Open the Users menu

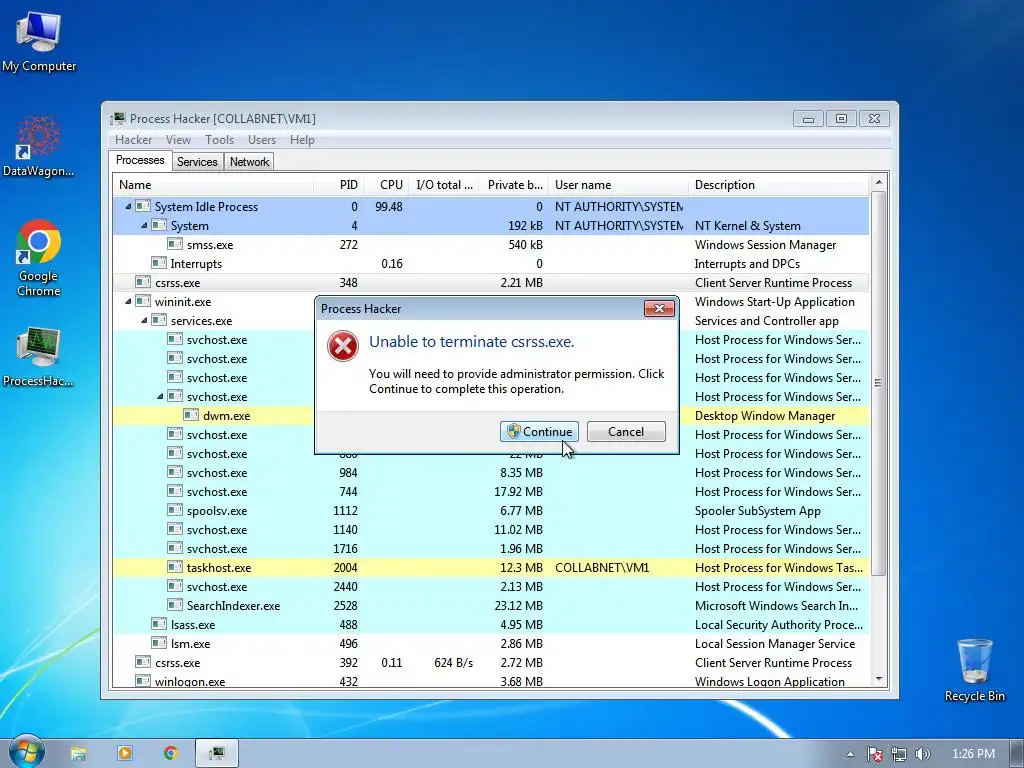click(x=261, y=140)
